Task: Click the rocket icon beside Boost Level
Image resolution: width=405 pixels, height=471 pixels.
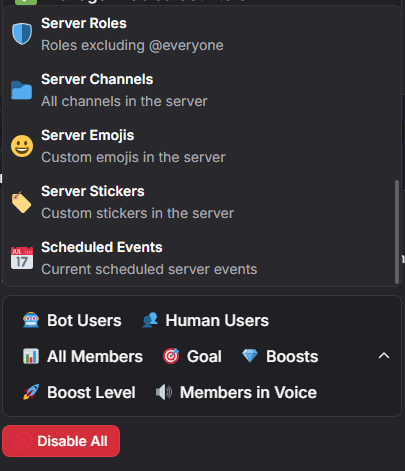Action: (x=31, y=392)
